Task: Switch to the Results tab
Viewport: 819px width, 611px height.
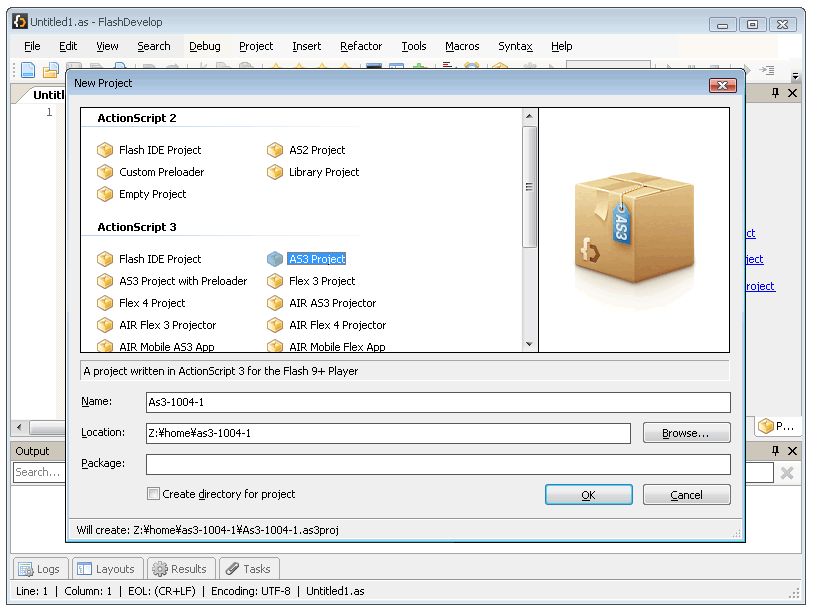Action: click(181, 569)
